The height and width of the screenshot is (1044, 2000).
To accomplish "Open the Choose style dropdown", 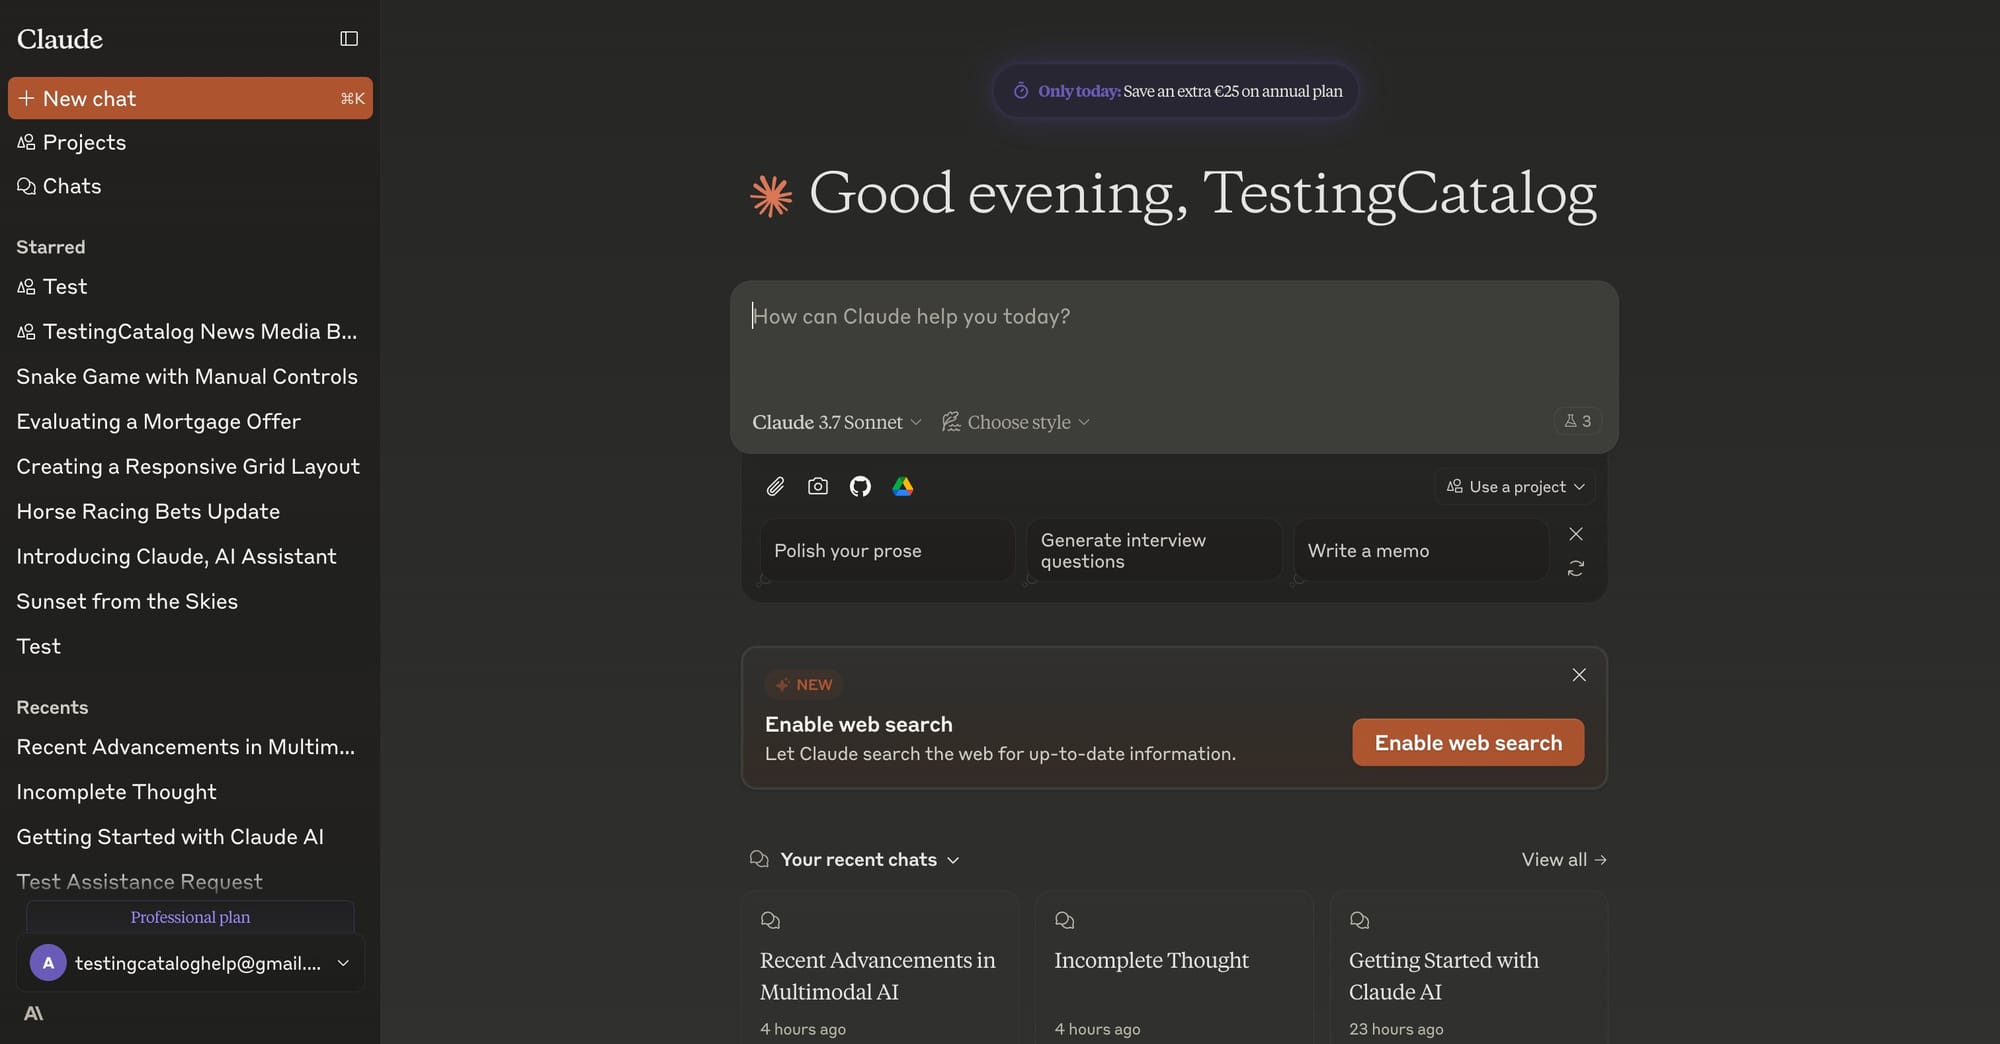I will (1016, 422).
